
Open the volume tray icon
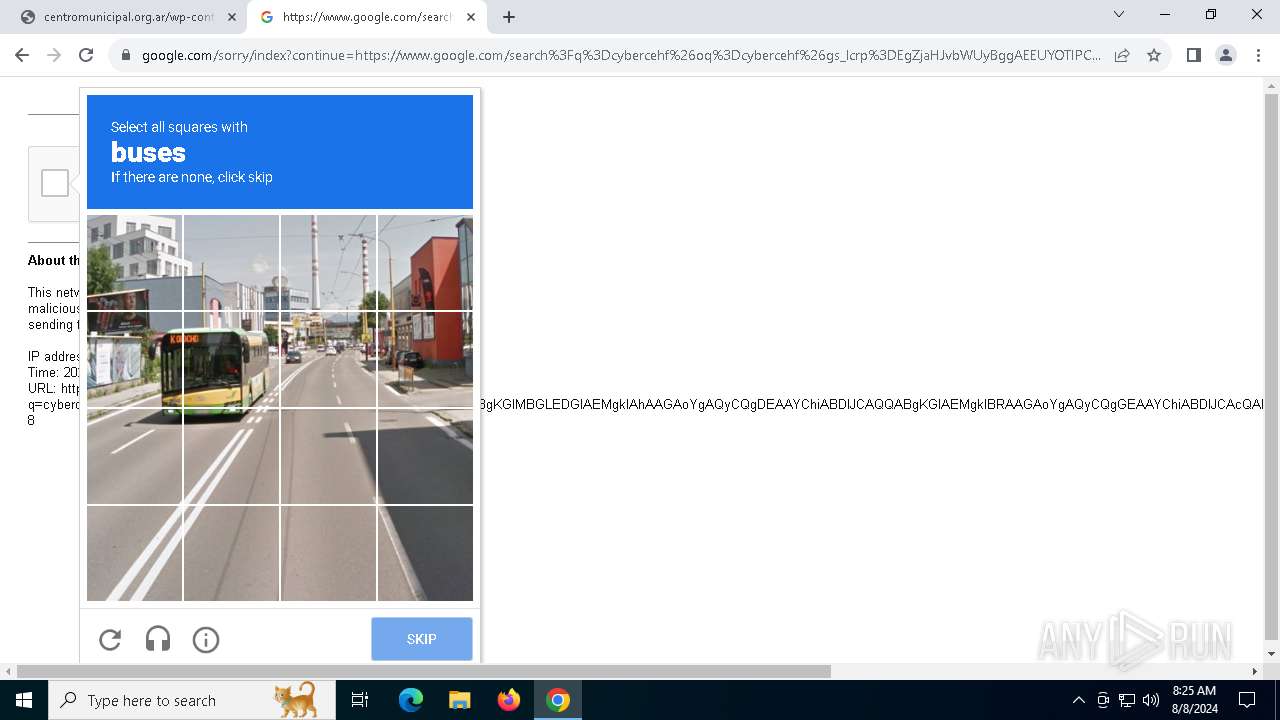coord(1151,700)
